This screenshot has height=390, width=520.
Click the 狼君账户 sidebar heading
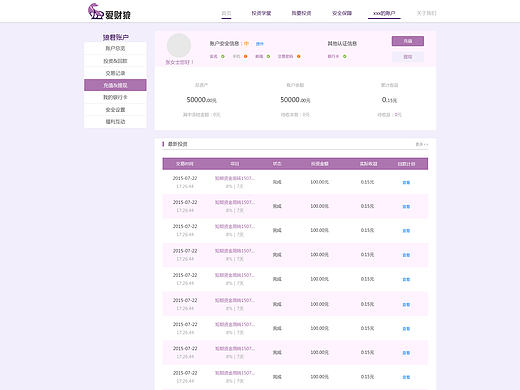click(115, 37)
